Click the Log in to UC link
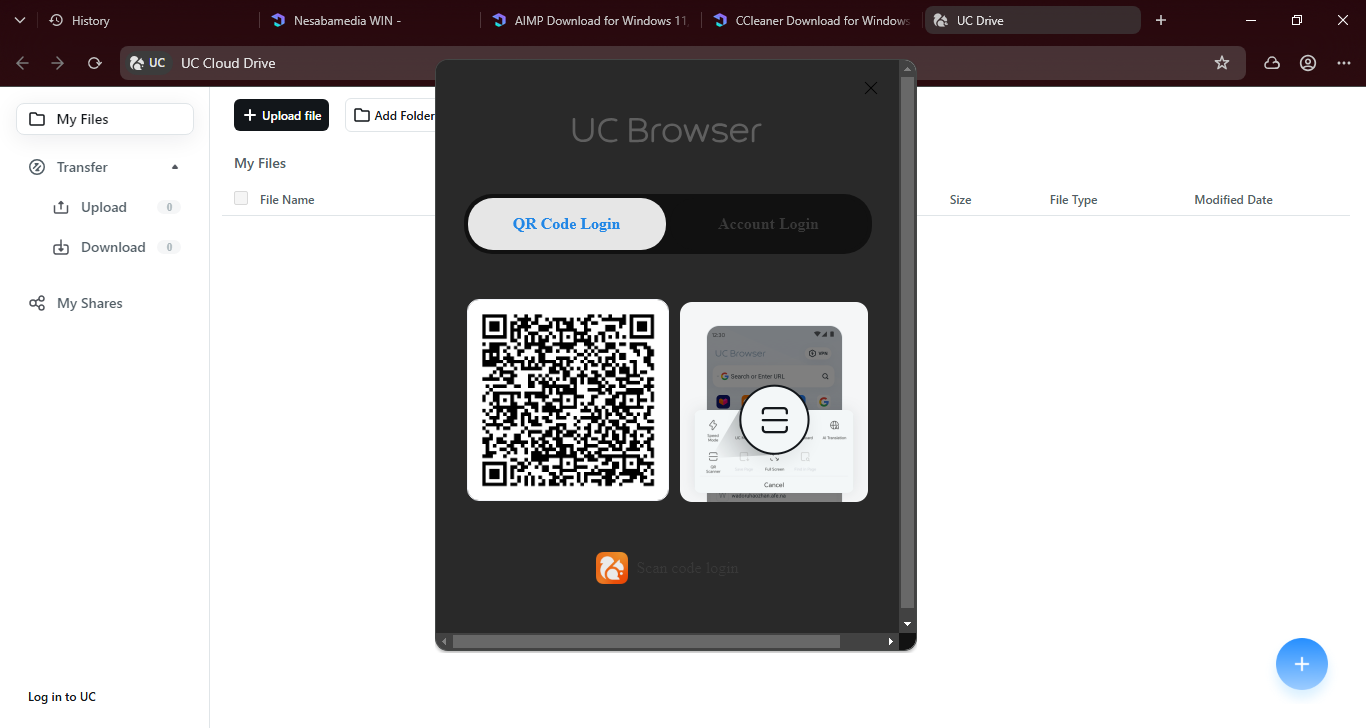The width and height of the screenshot is (1366, 728). [62, 697]
